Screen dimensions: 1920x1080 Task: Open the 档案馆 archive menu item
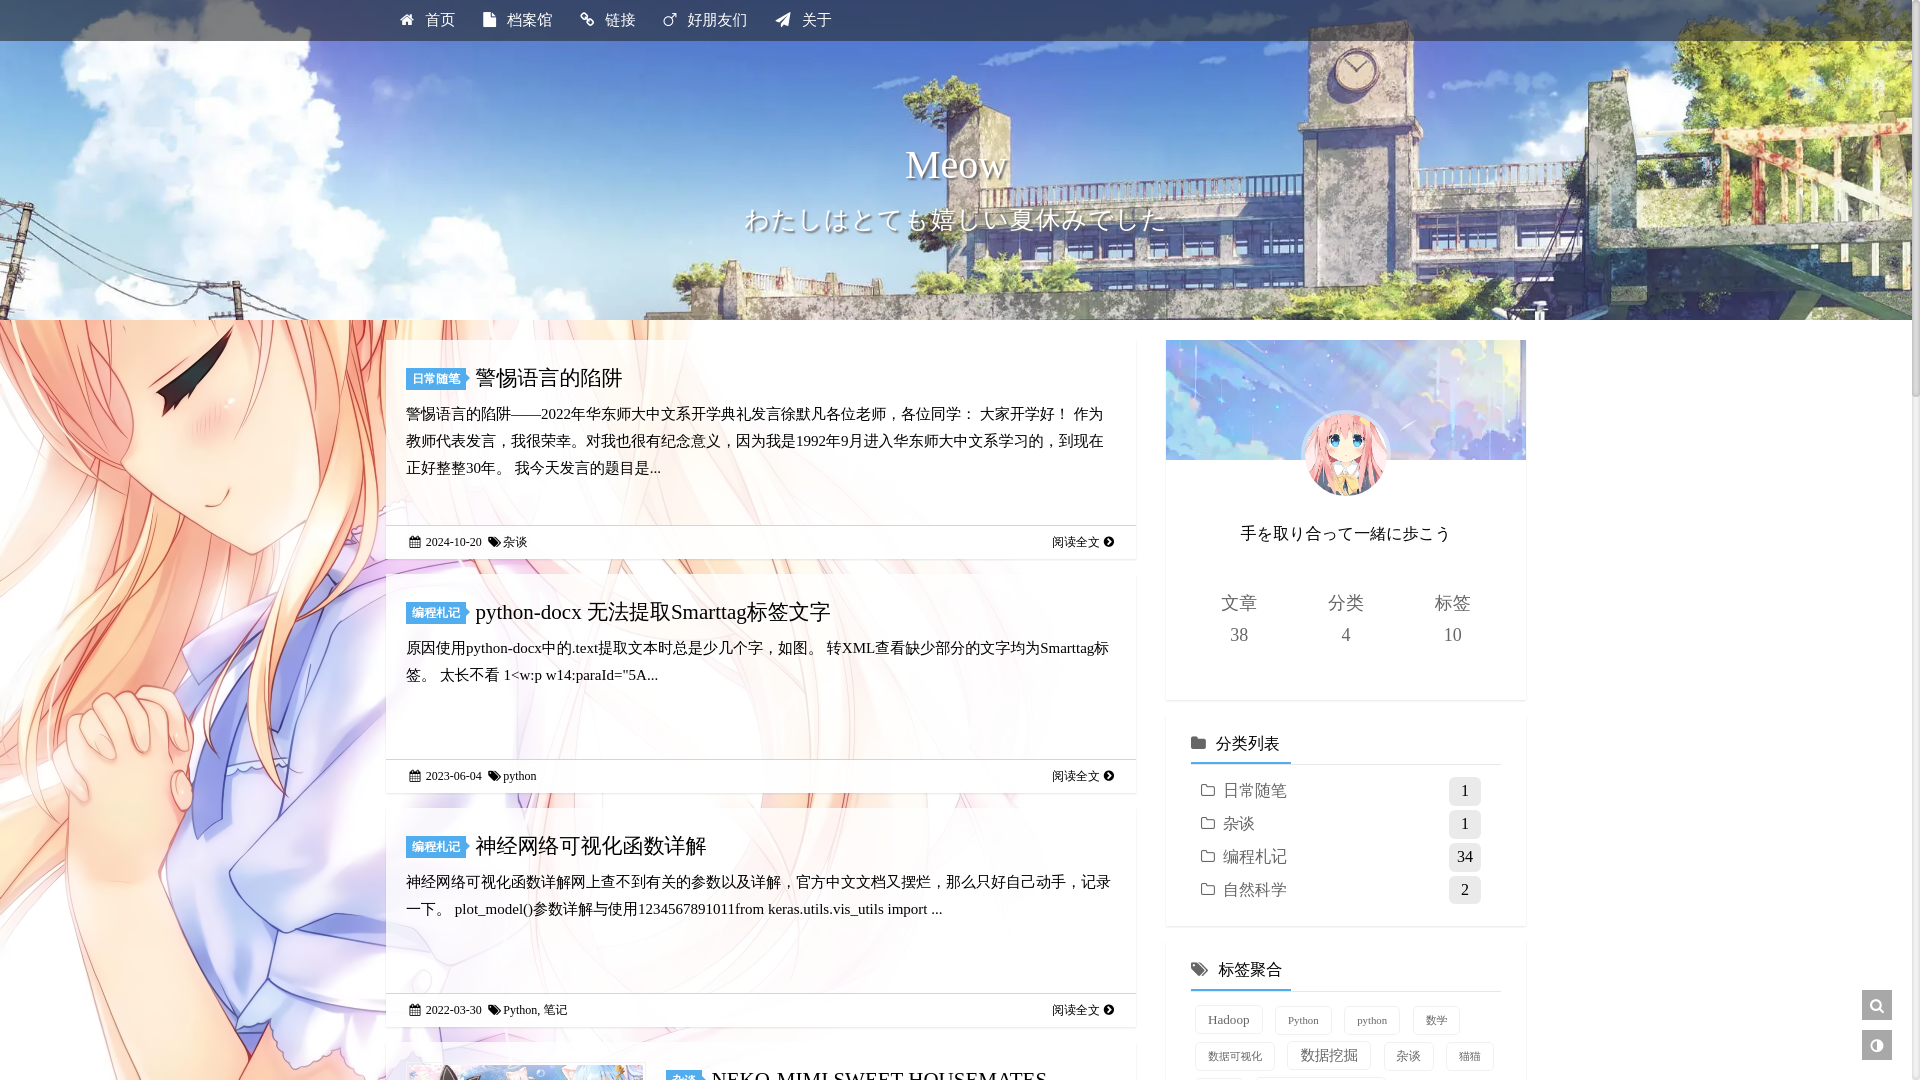[x=517, y=20]
